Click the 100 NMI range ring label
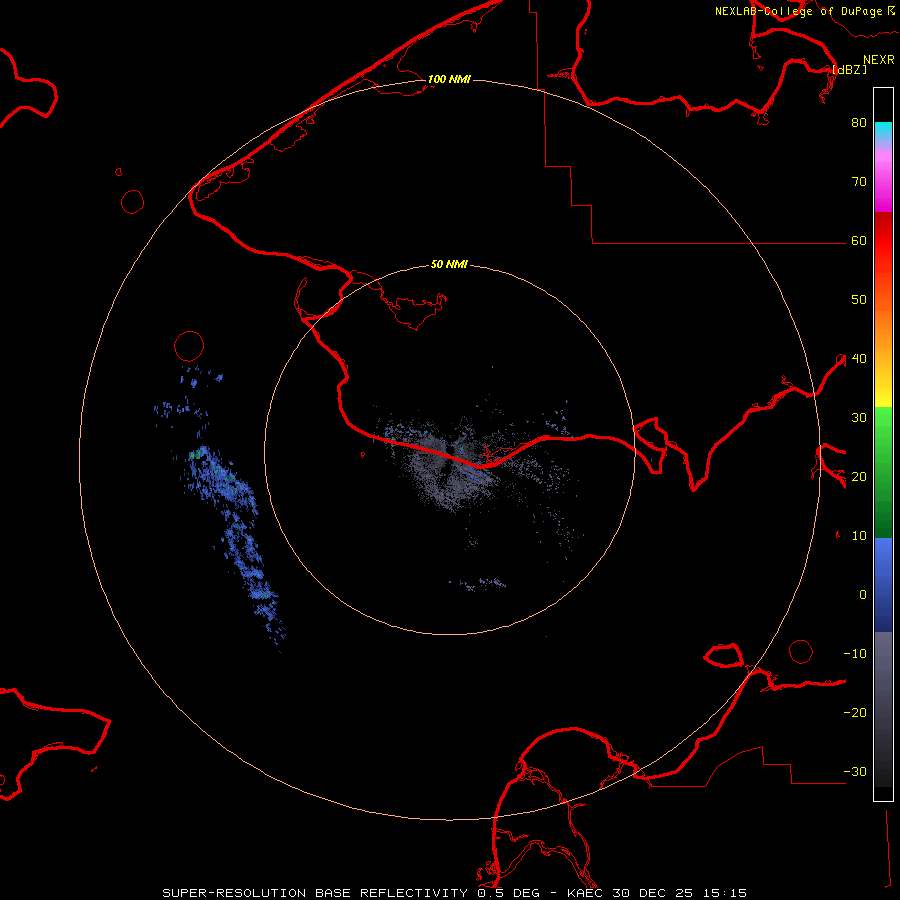 click(449, 79)
